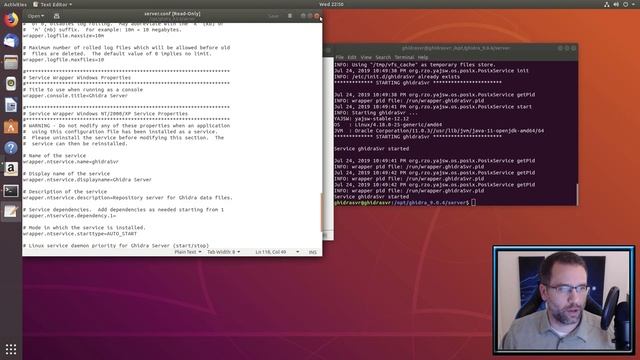640x360 pixels.
Task: Show Applications grid in the dock
Action: [11, 349]
